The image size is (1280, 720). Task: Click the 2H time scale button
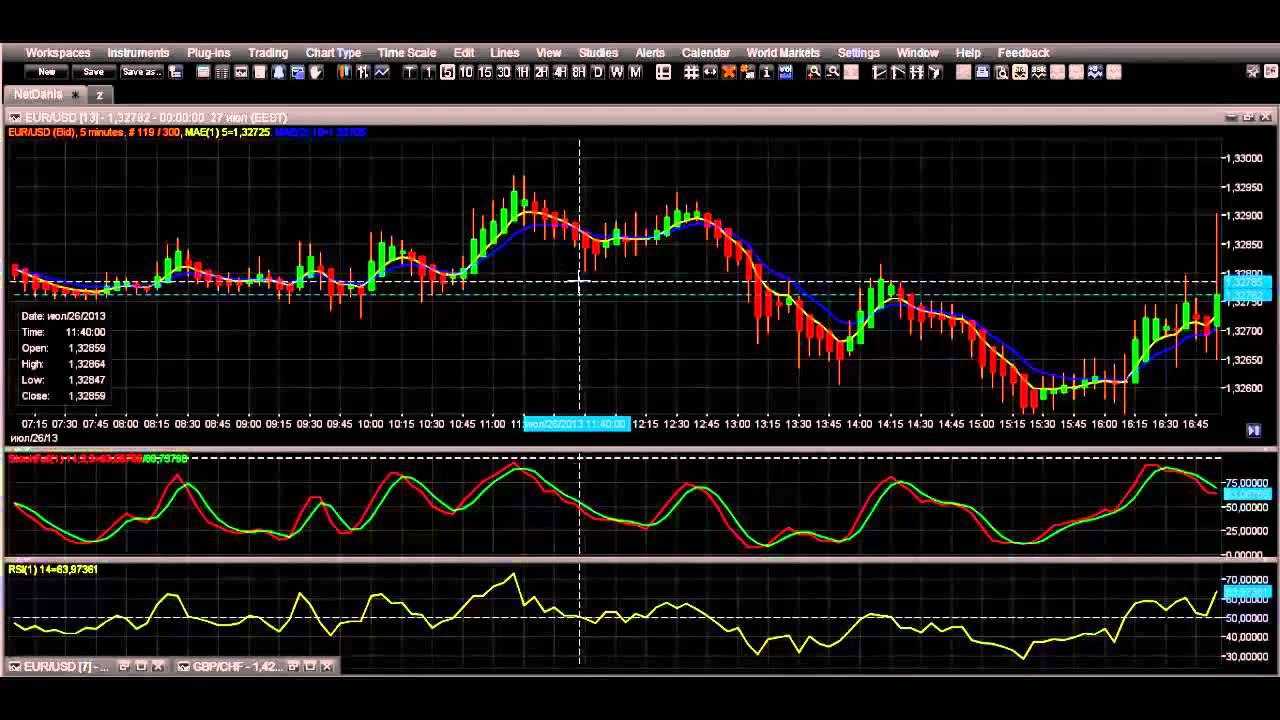click(541, 72)
